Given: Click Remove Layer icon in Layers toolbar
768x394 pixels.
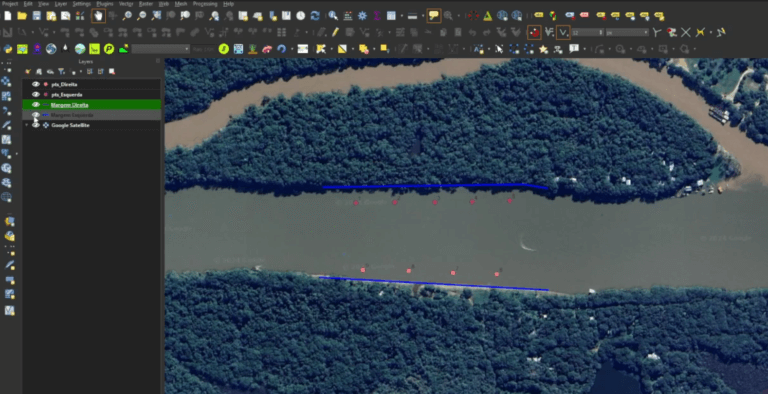Looking at the screenshot, I should point(112,72).
